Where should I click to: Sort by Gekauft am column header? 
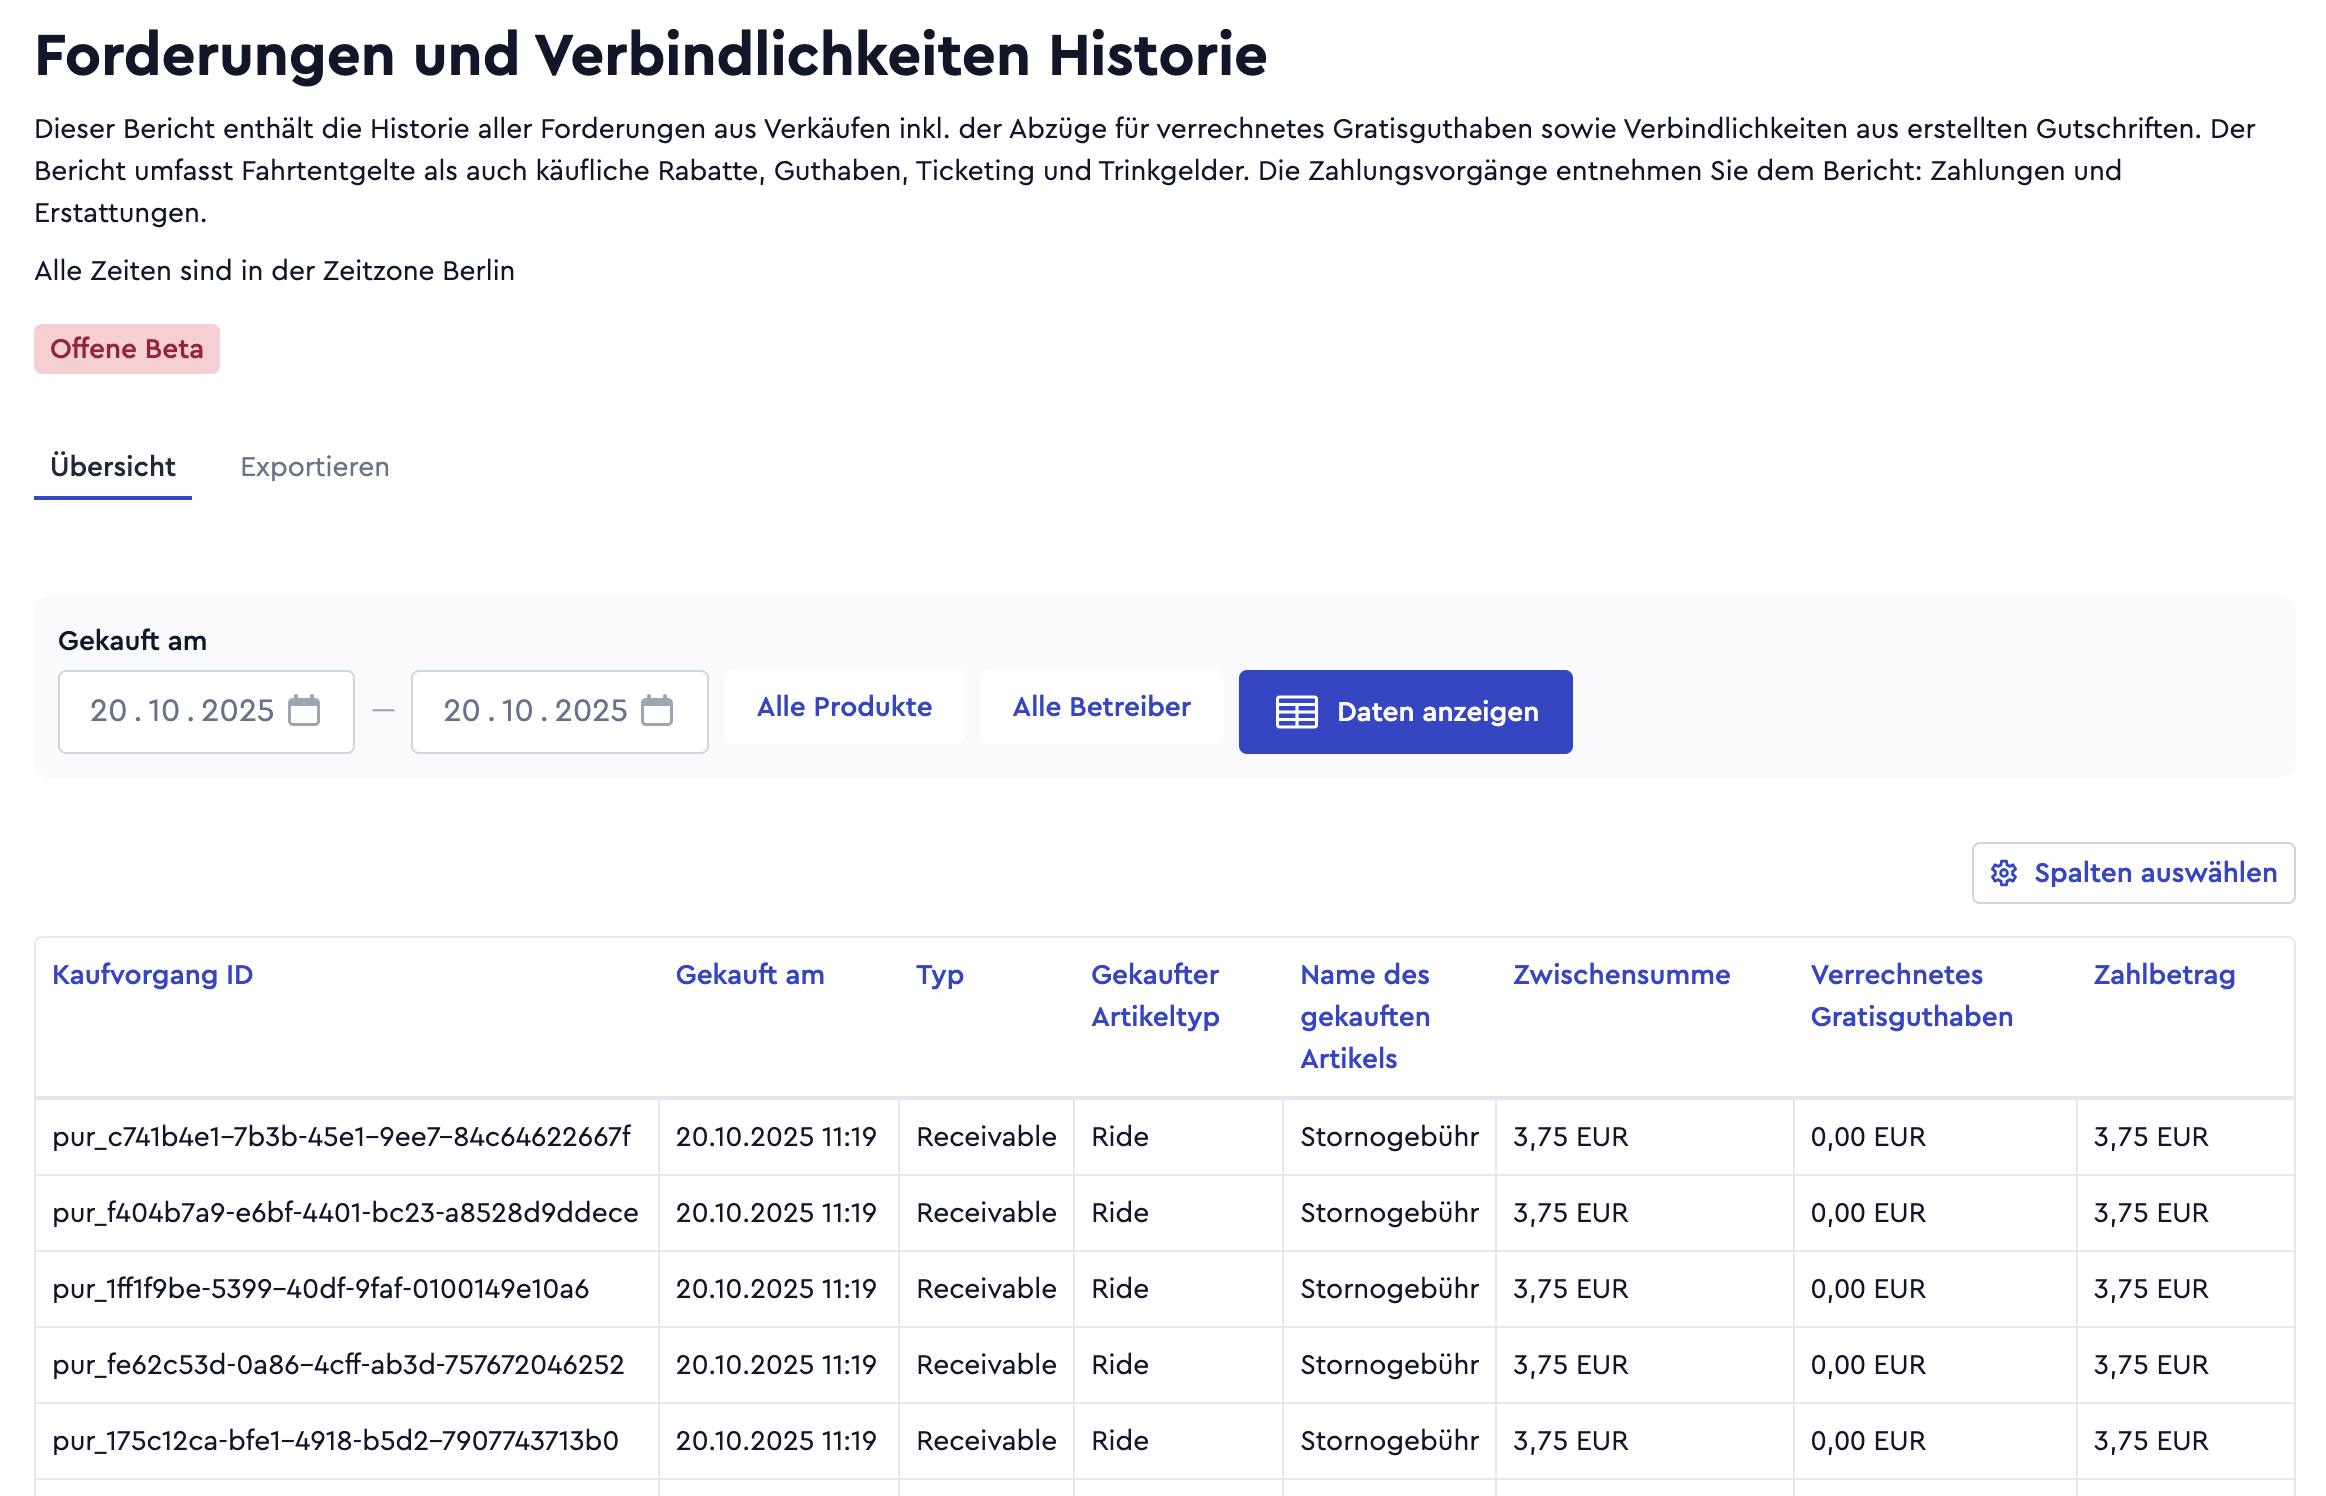(750, 975)
